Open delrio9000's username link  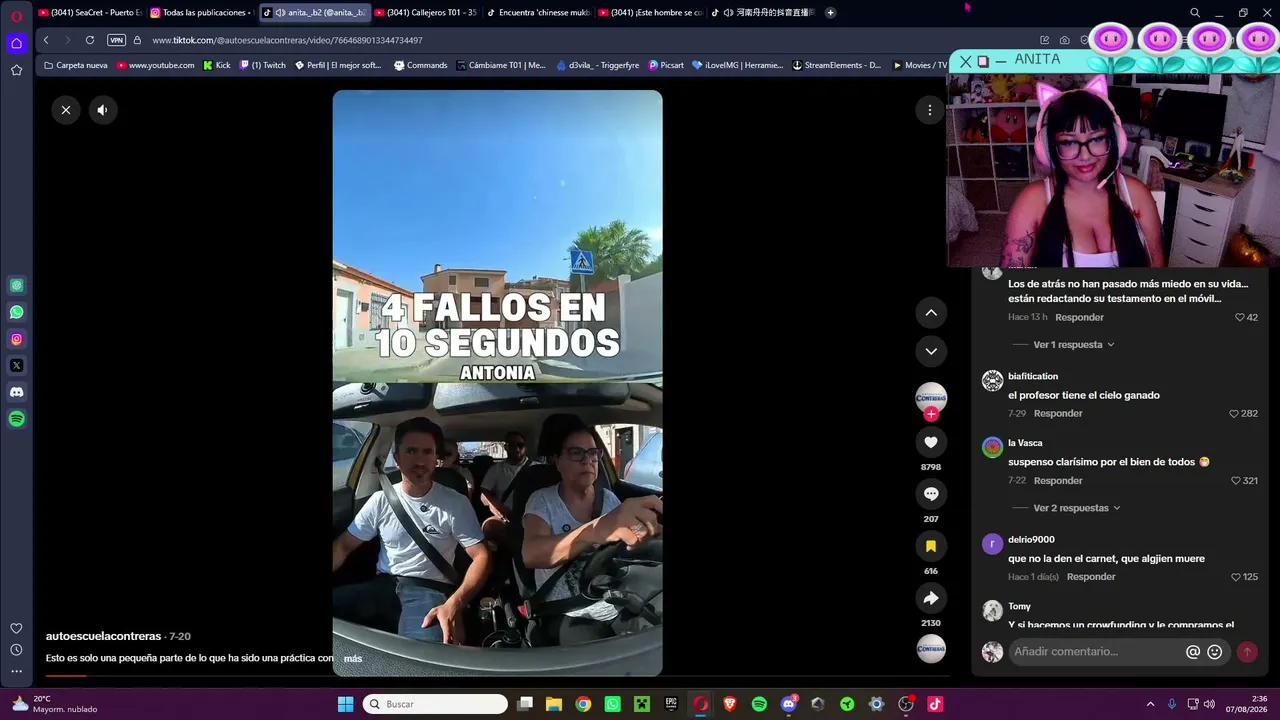point(1031,540)
